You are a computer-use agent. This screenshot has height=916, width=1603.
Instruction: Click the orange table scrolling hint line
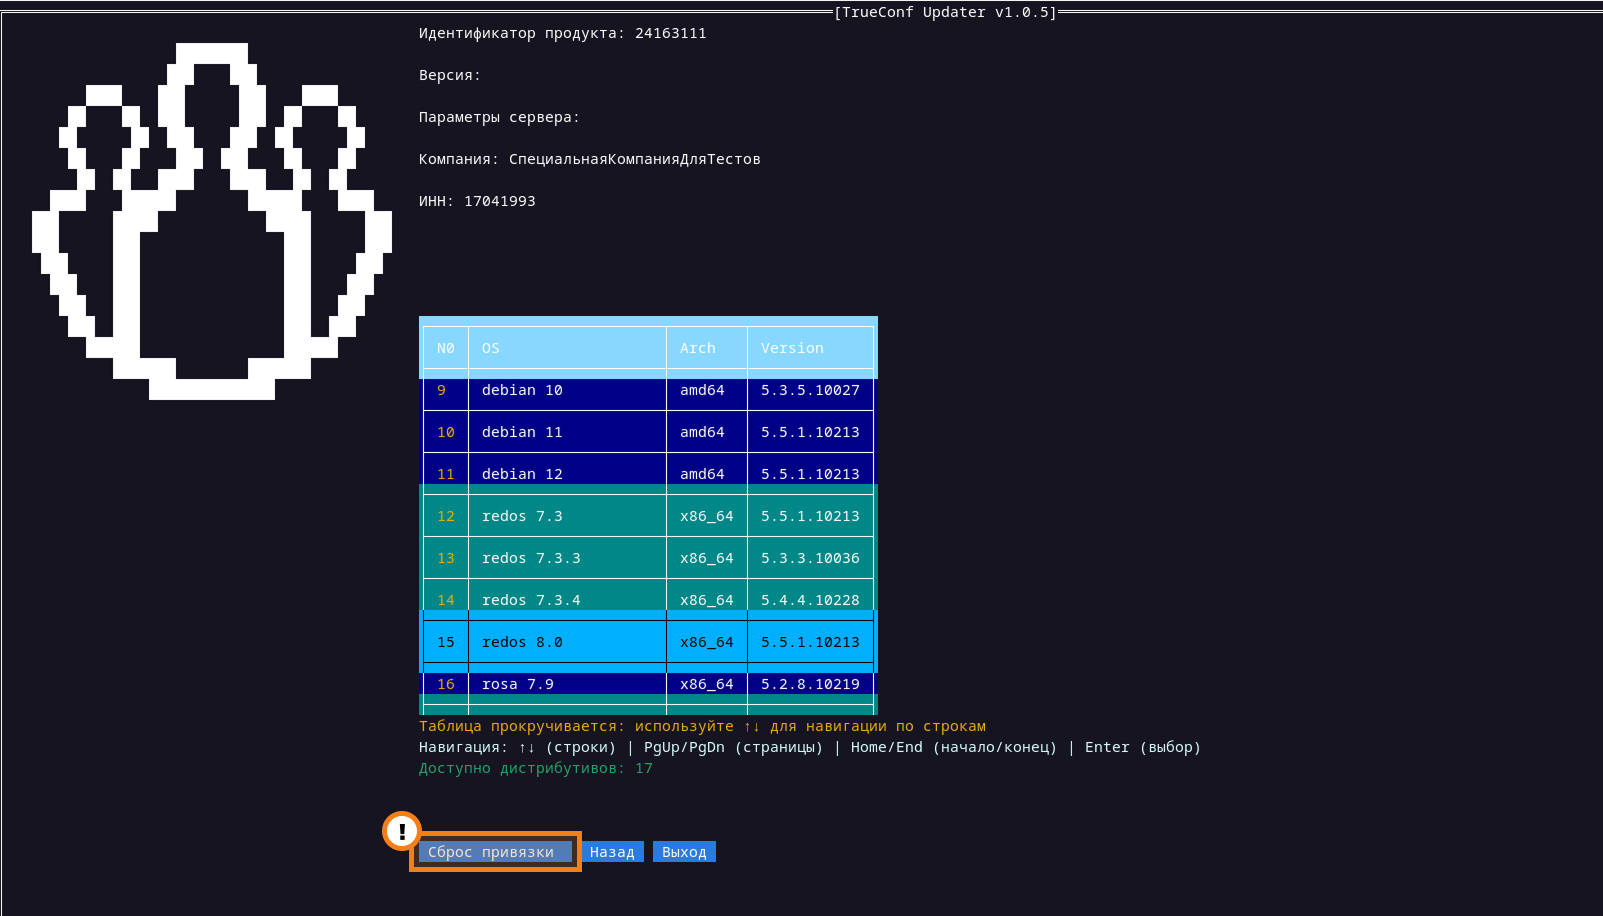tap(702, 726)
